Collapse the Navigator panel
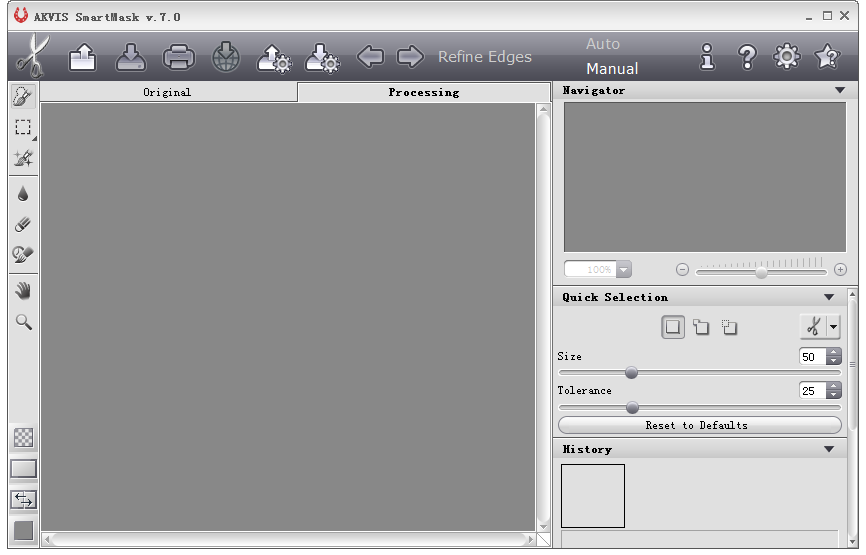Screen dimensions: 866x555 tap(840, 90)
